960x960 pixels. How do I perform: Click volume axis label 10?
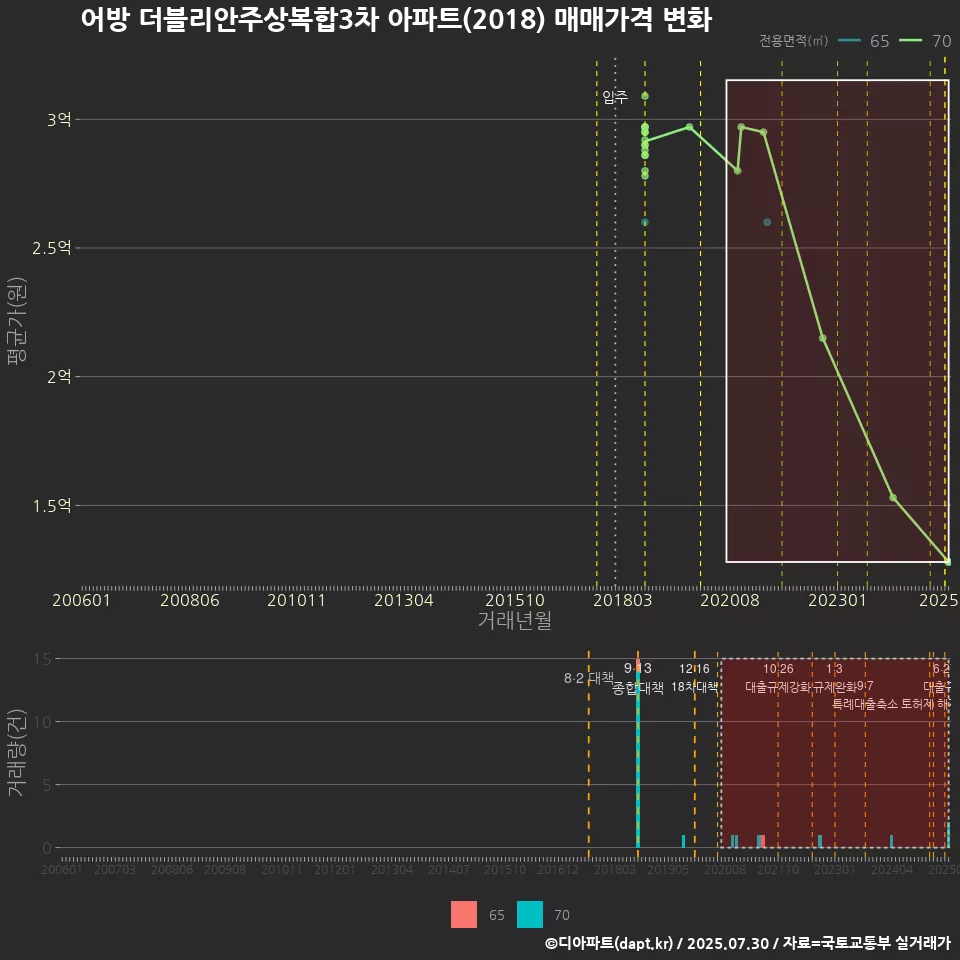click(x=43, y=722)
